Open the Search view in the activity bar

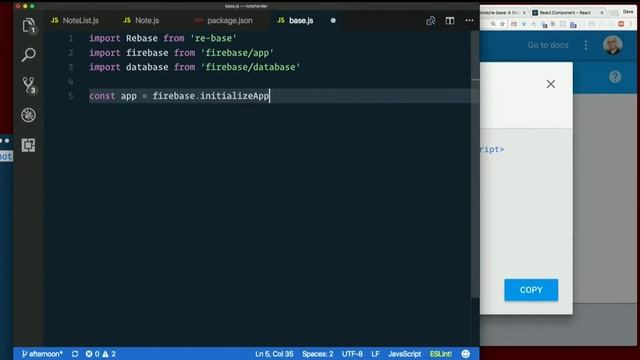28,55
